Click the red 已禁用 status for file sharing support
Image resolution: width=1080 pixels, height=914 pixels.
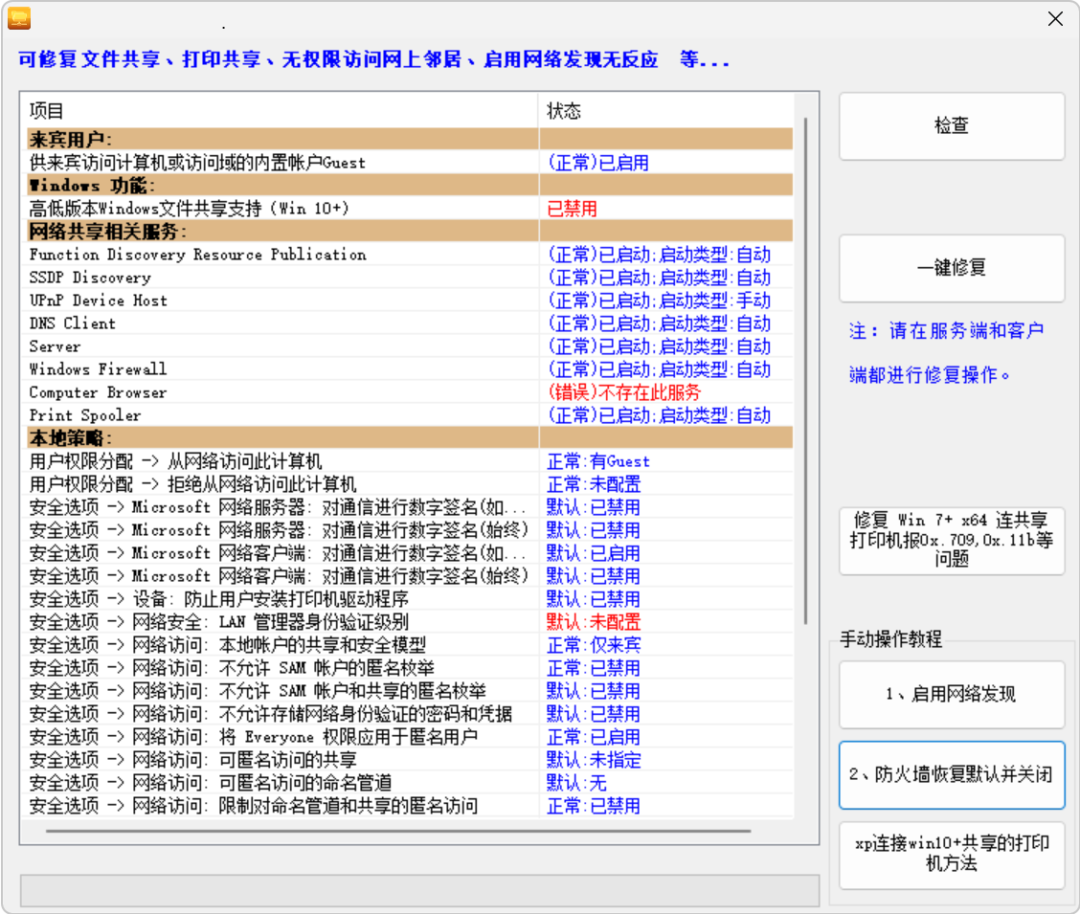(x=572, y=209)
